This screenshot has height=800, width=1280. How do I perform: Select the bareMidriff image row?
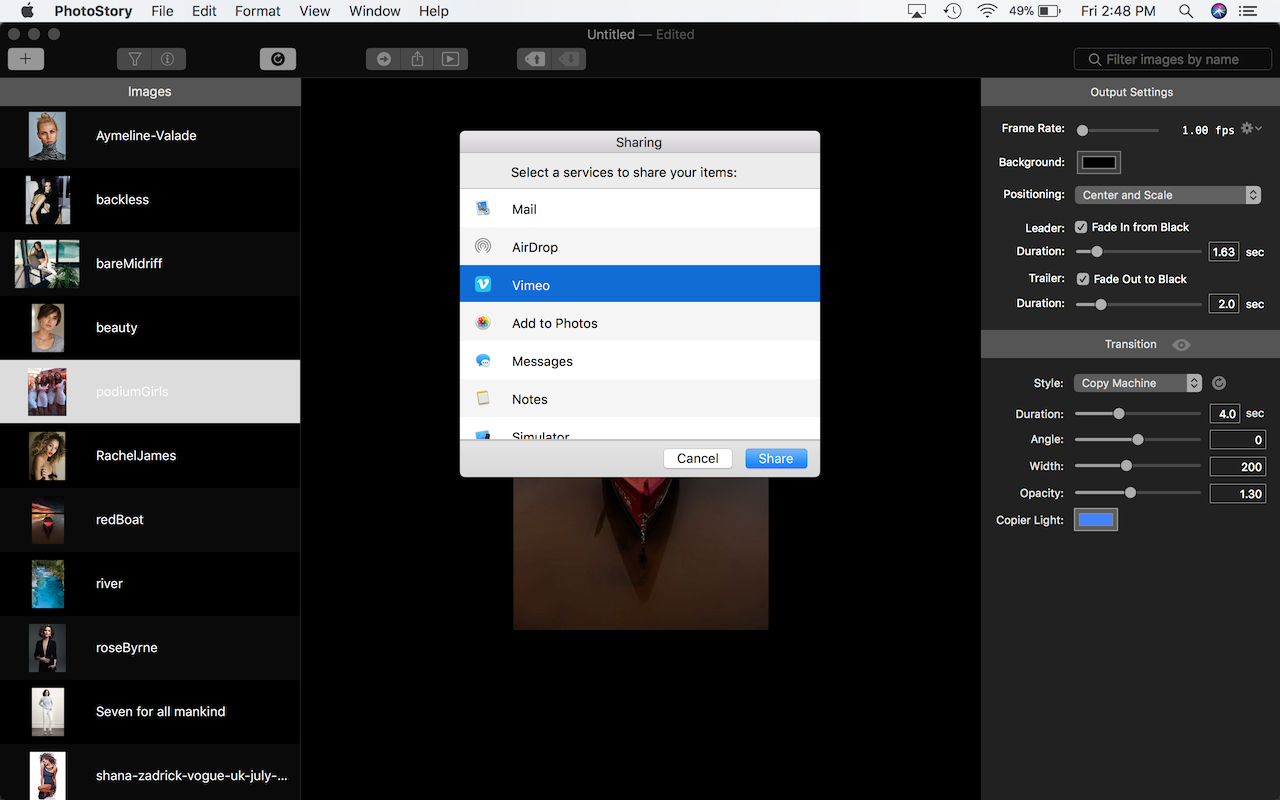point(150,264)
